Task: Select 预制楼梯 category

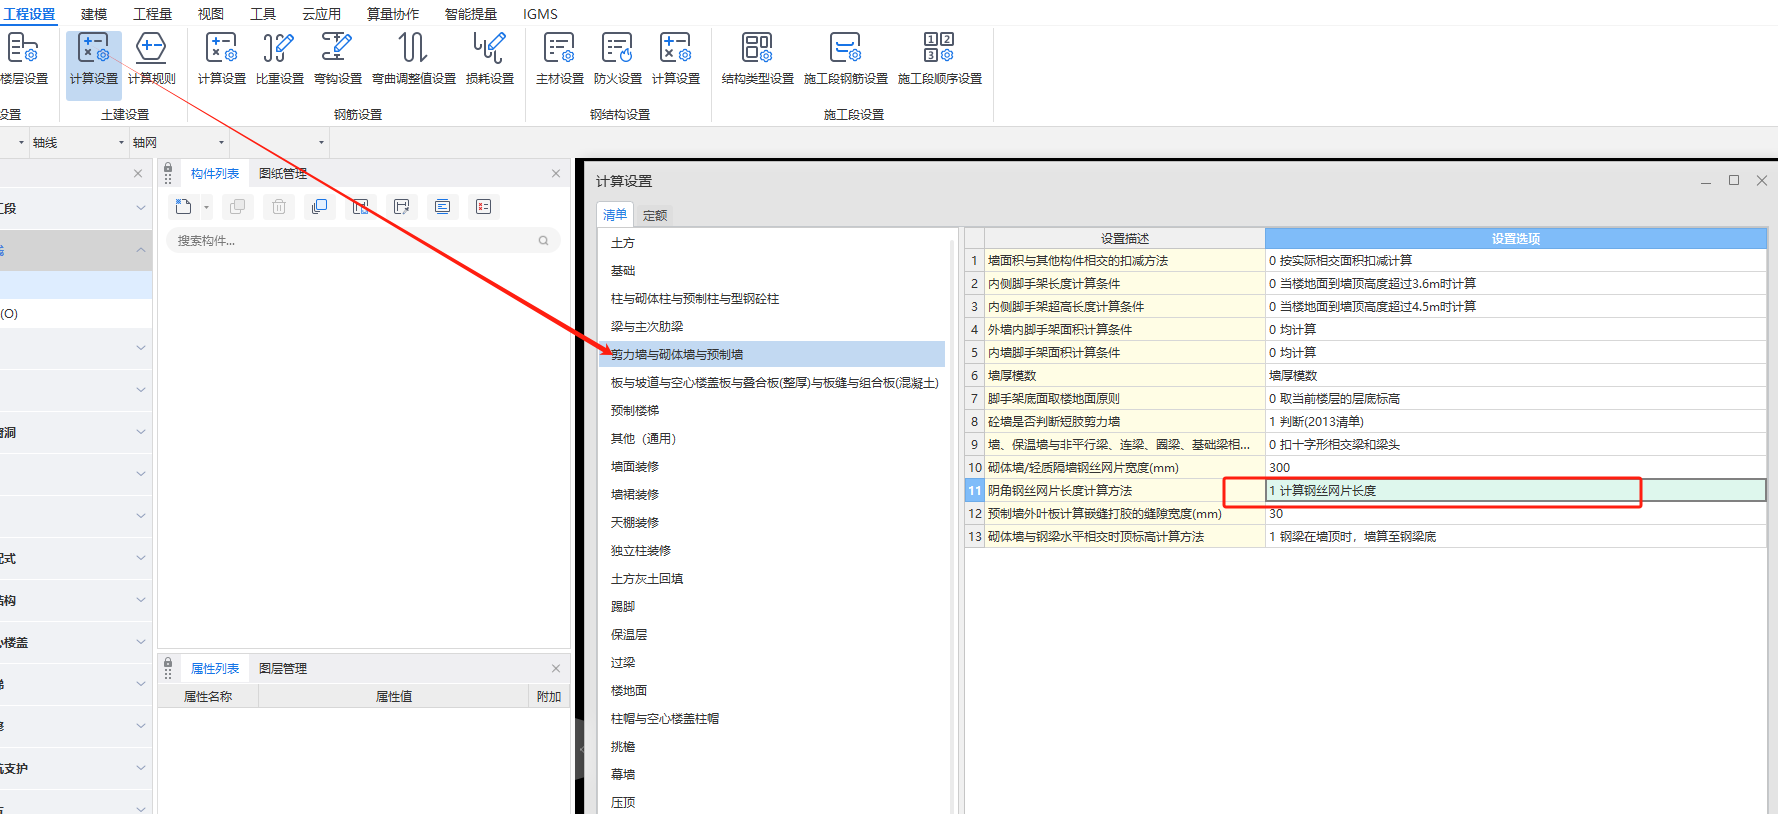Action: tap(635, 411)
